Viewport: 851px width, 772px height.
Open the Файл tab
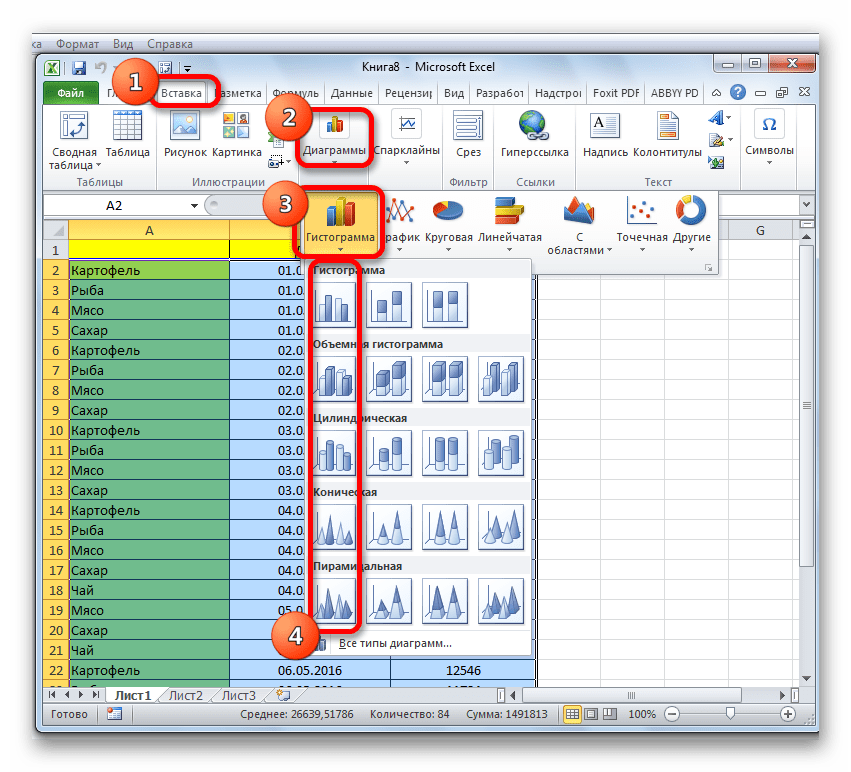click(x=70, y=93)
